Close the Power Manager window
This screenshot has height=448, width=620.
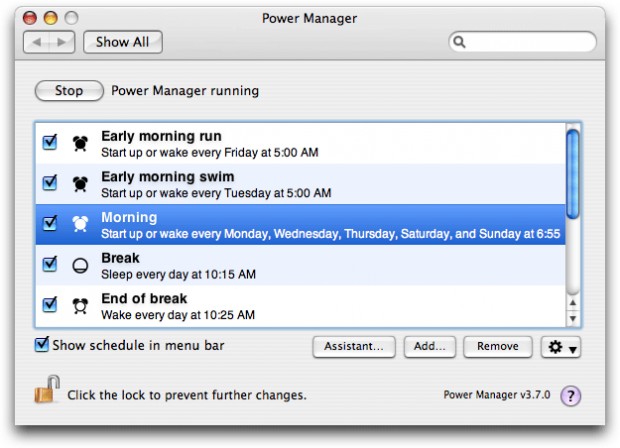(30, 18)
